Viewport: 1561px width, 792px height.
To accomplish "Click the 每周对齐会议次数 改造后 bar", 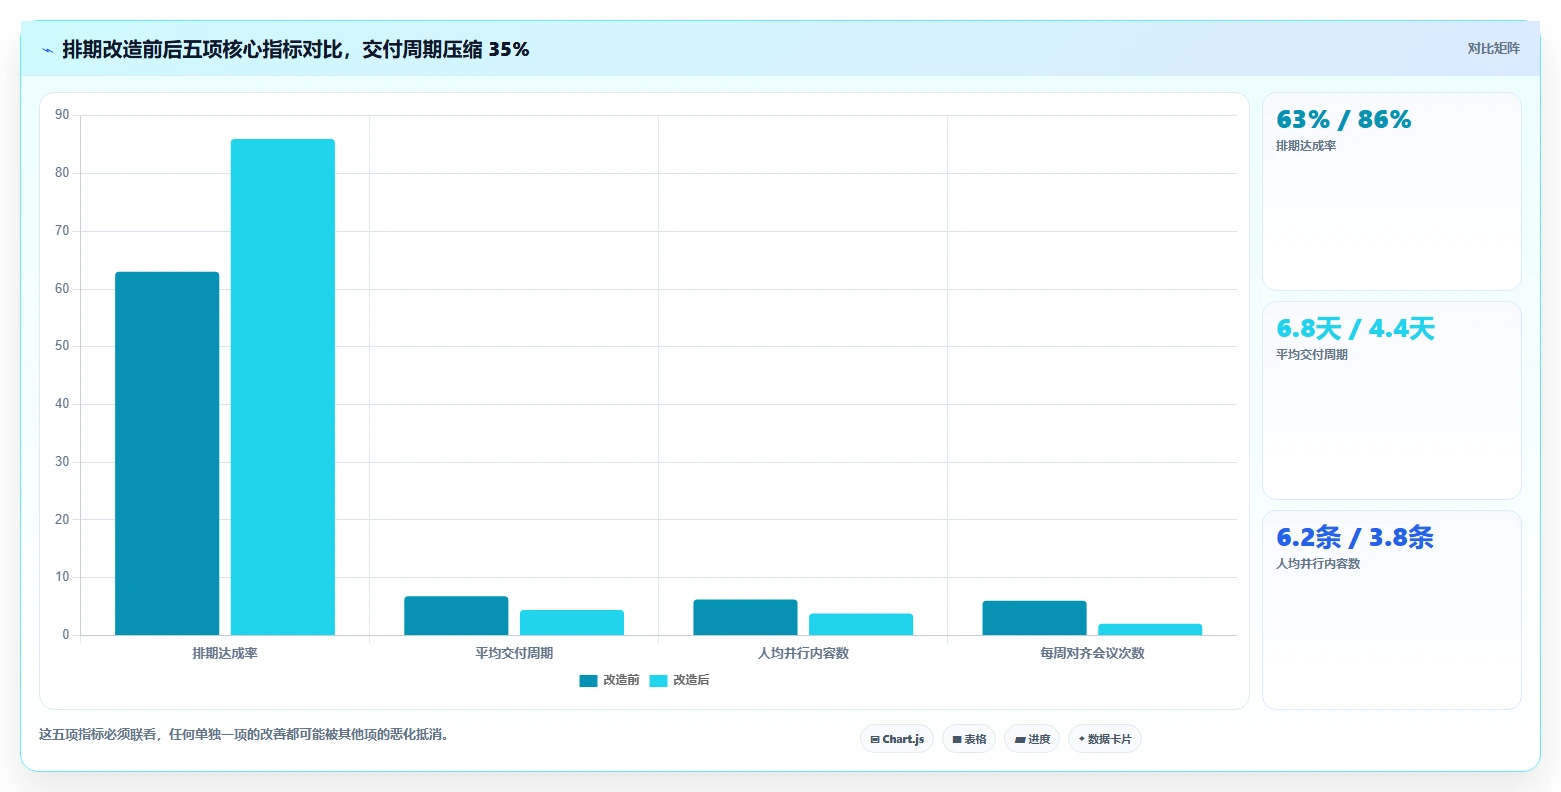I will click(1150, 629).
